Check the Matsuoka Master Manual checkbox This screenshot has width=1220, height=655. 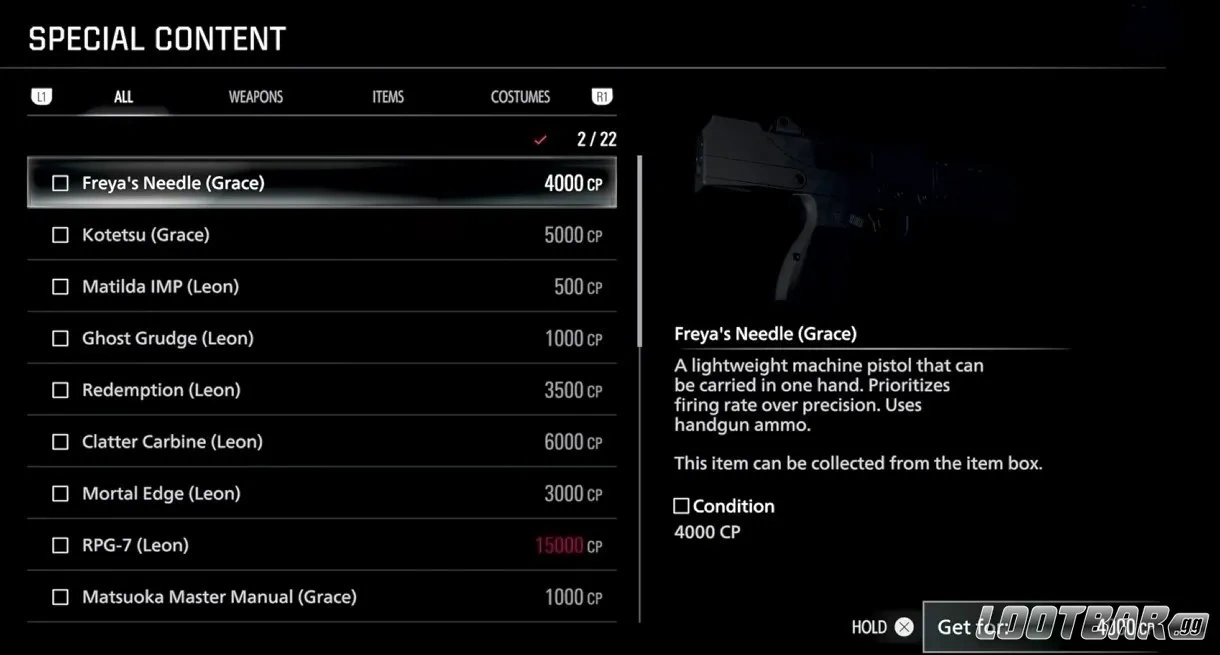60,597
